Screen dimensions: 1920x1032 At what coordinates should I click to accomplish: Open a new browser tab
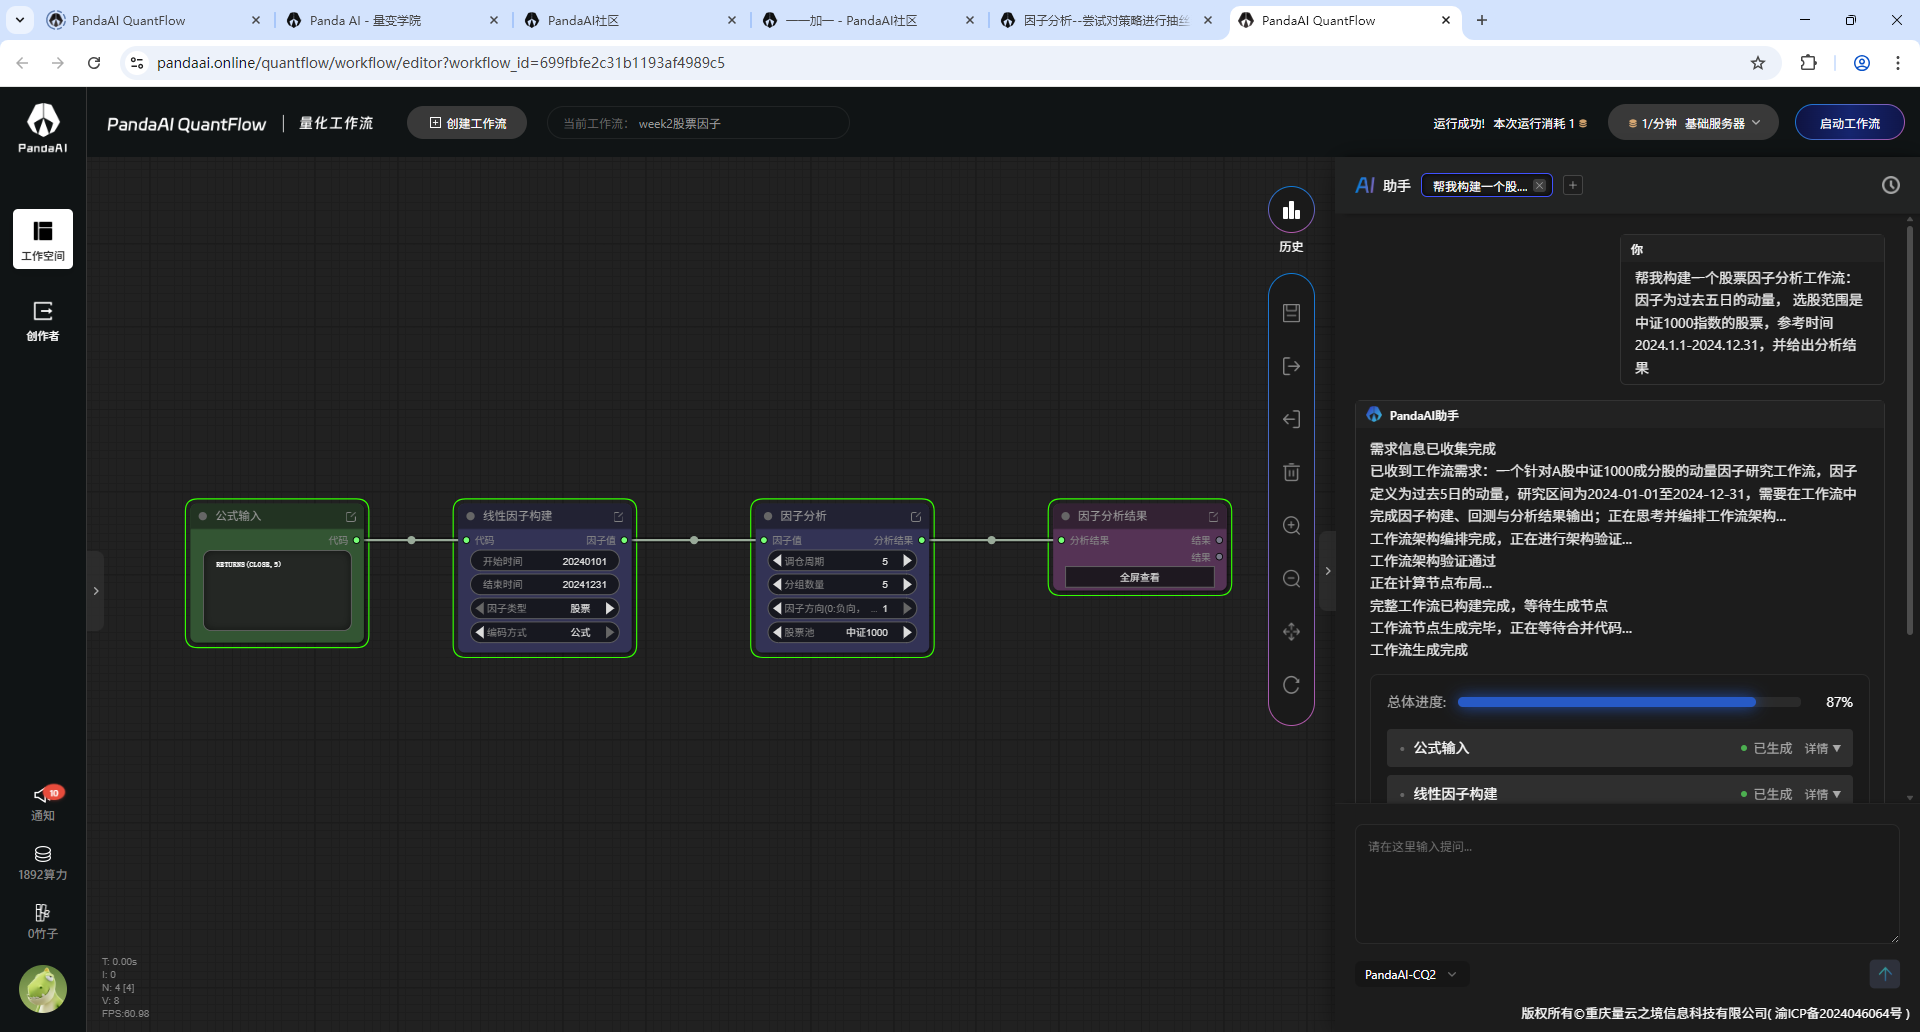click(x=1482, y=20)
